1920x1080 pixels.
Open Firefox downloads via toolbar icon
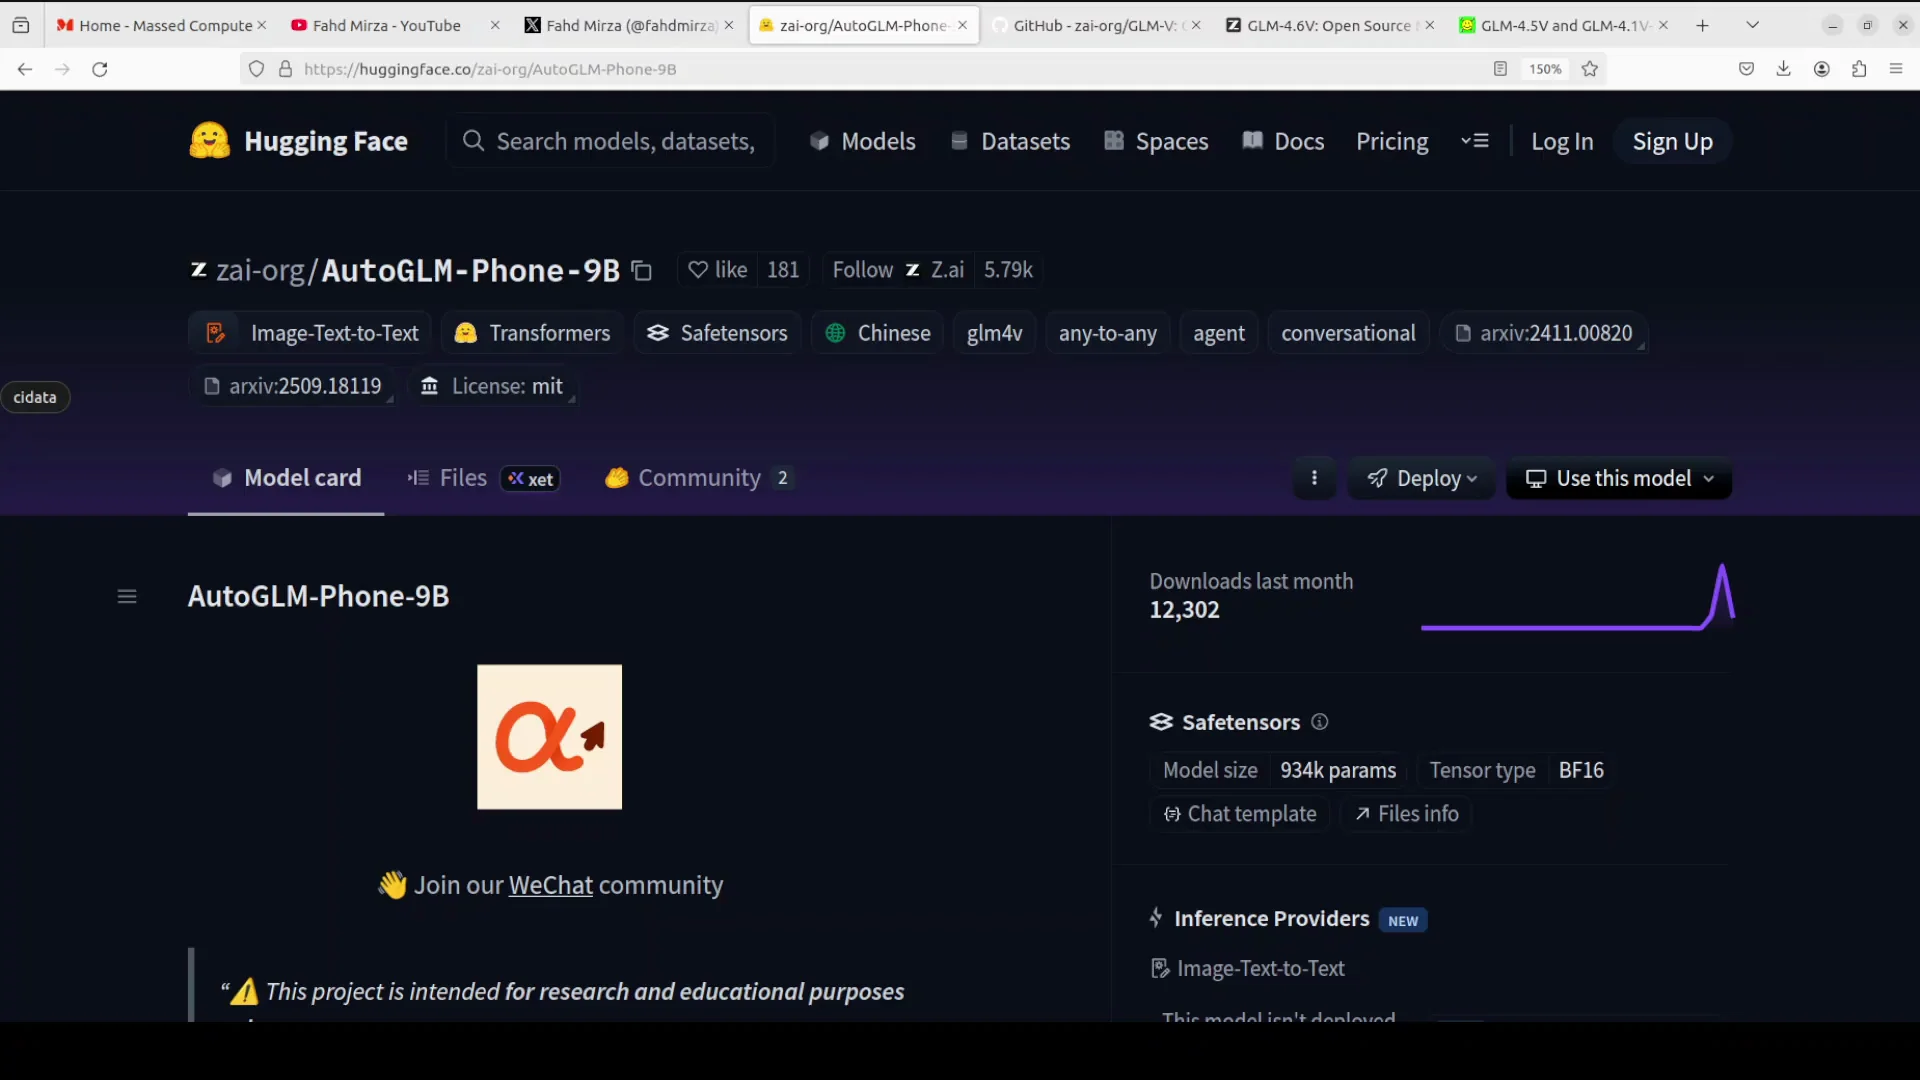[1784, 68]
